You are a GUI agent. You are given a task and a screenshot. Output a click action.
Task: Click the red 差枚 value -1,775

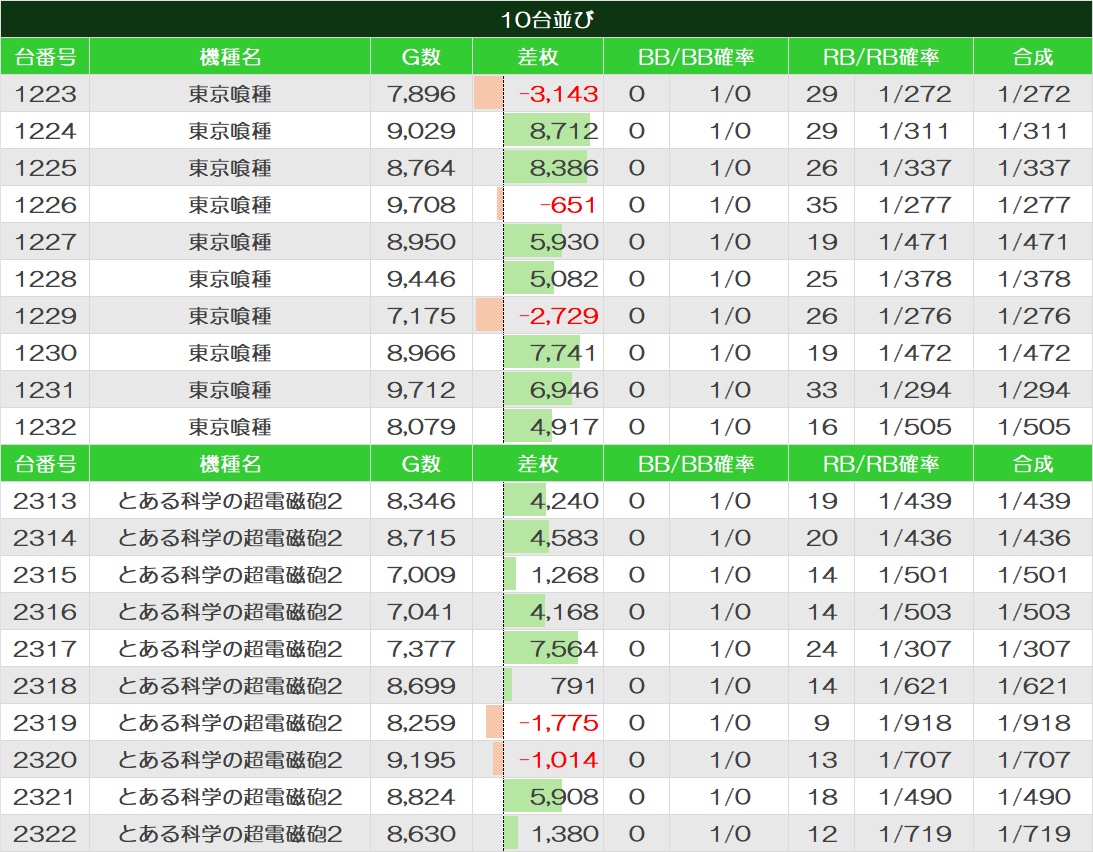[x=558, y=722]
